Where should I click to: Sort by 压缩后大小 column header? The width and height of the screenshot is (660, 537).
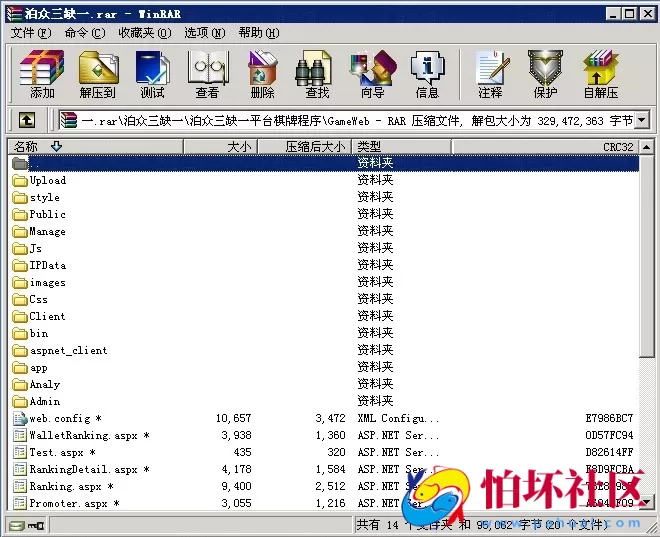pos(304,146)
